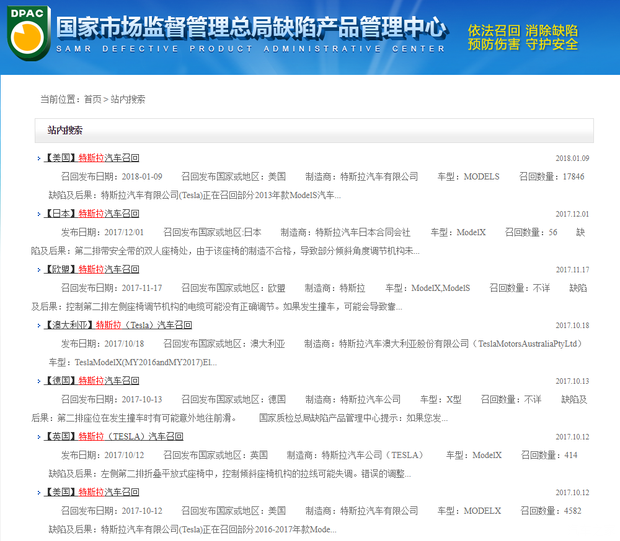Open 站内搜索 in the breadcrumb trail
The height and width of the screenshot is (541, 620).
128,99
